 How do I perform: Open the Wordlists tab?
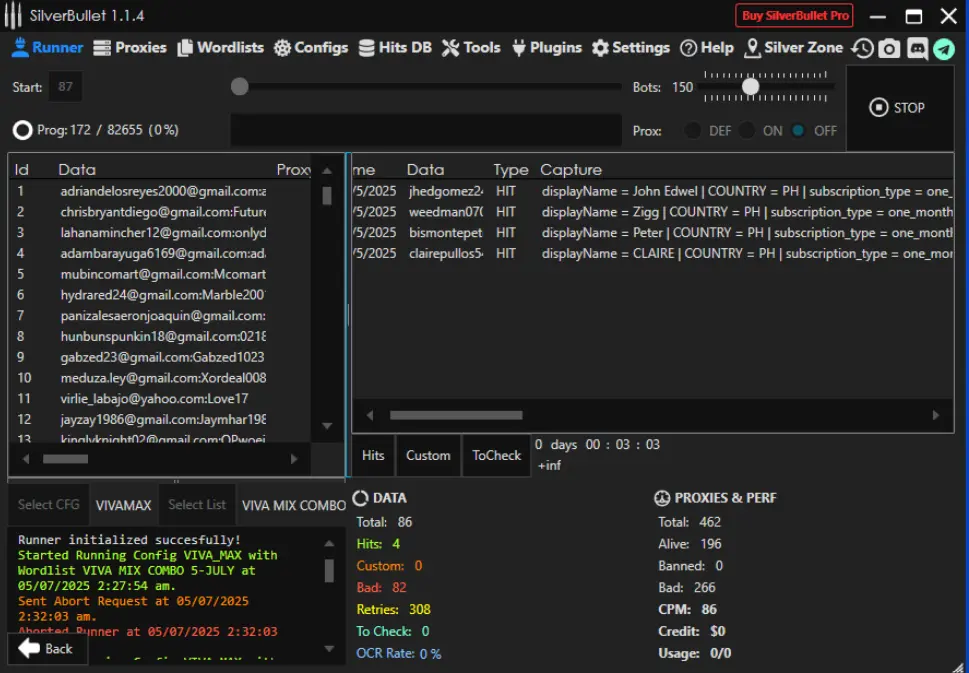[x=221, y=48]
